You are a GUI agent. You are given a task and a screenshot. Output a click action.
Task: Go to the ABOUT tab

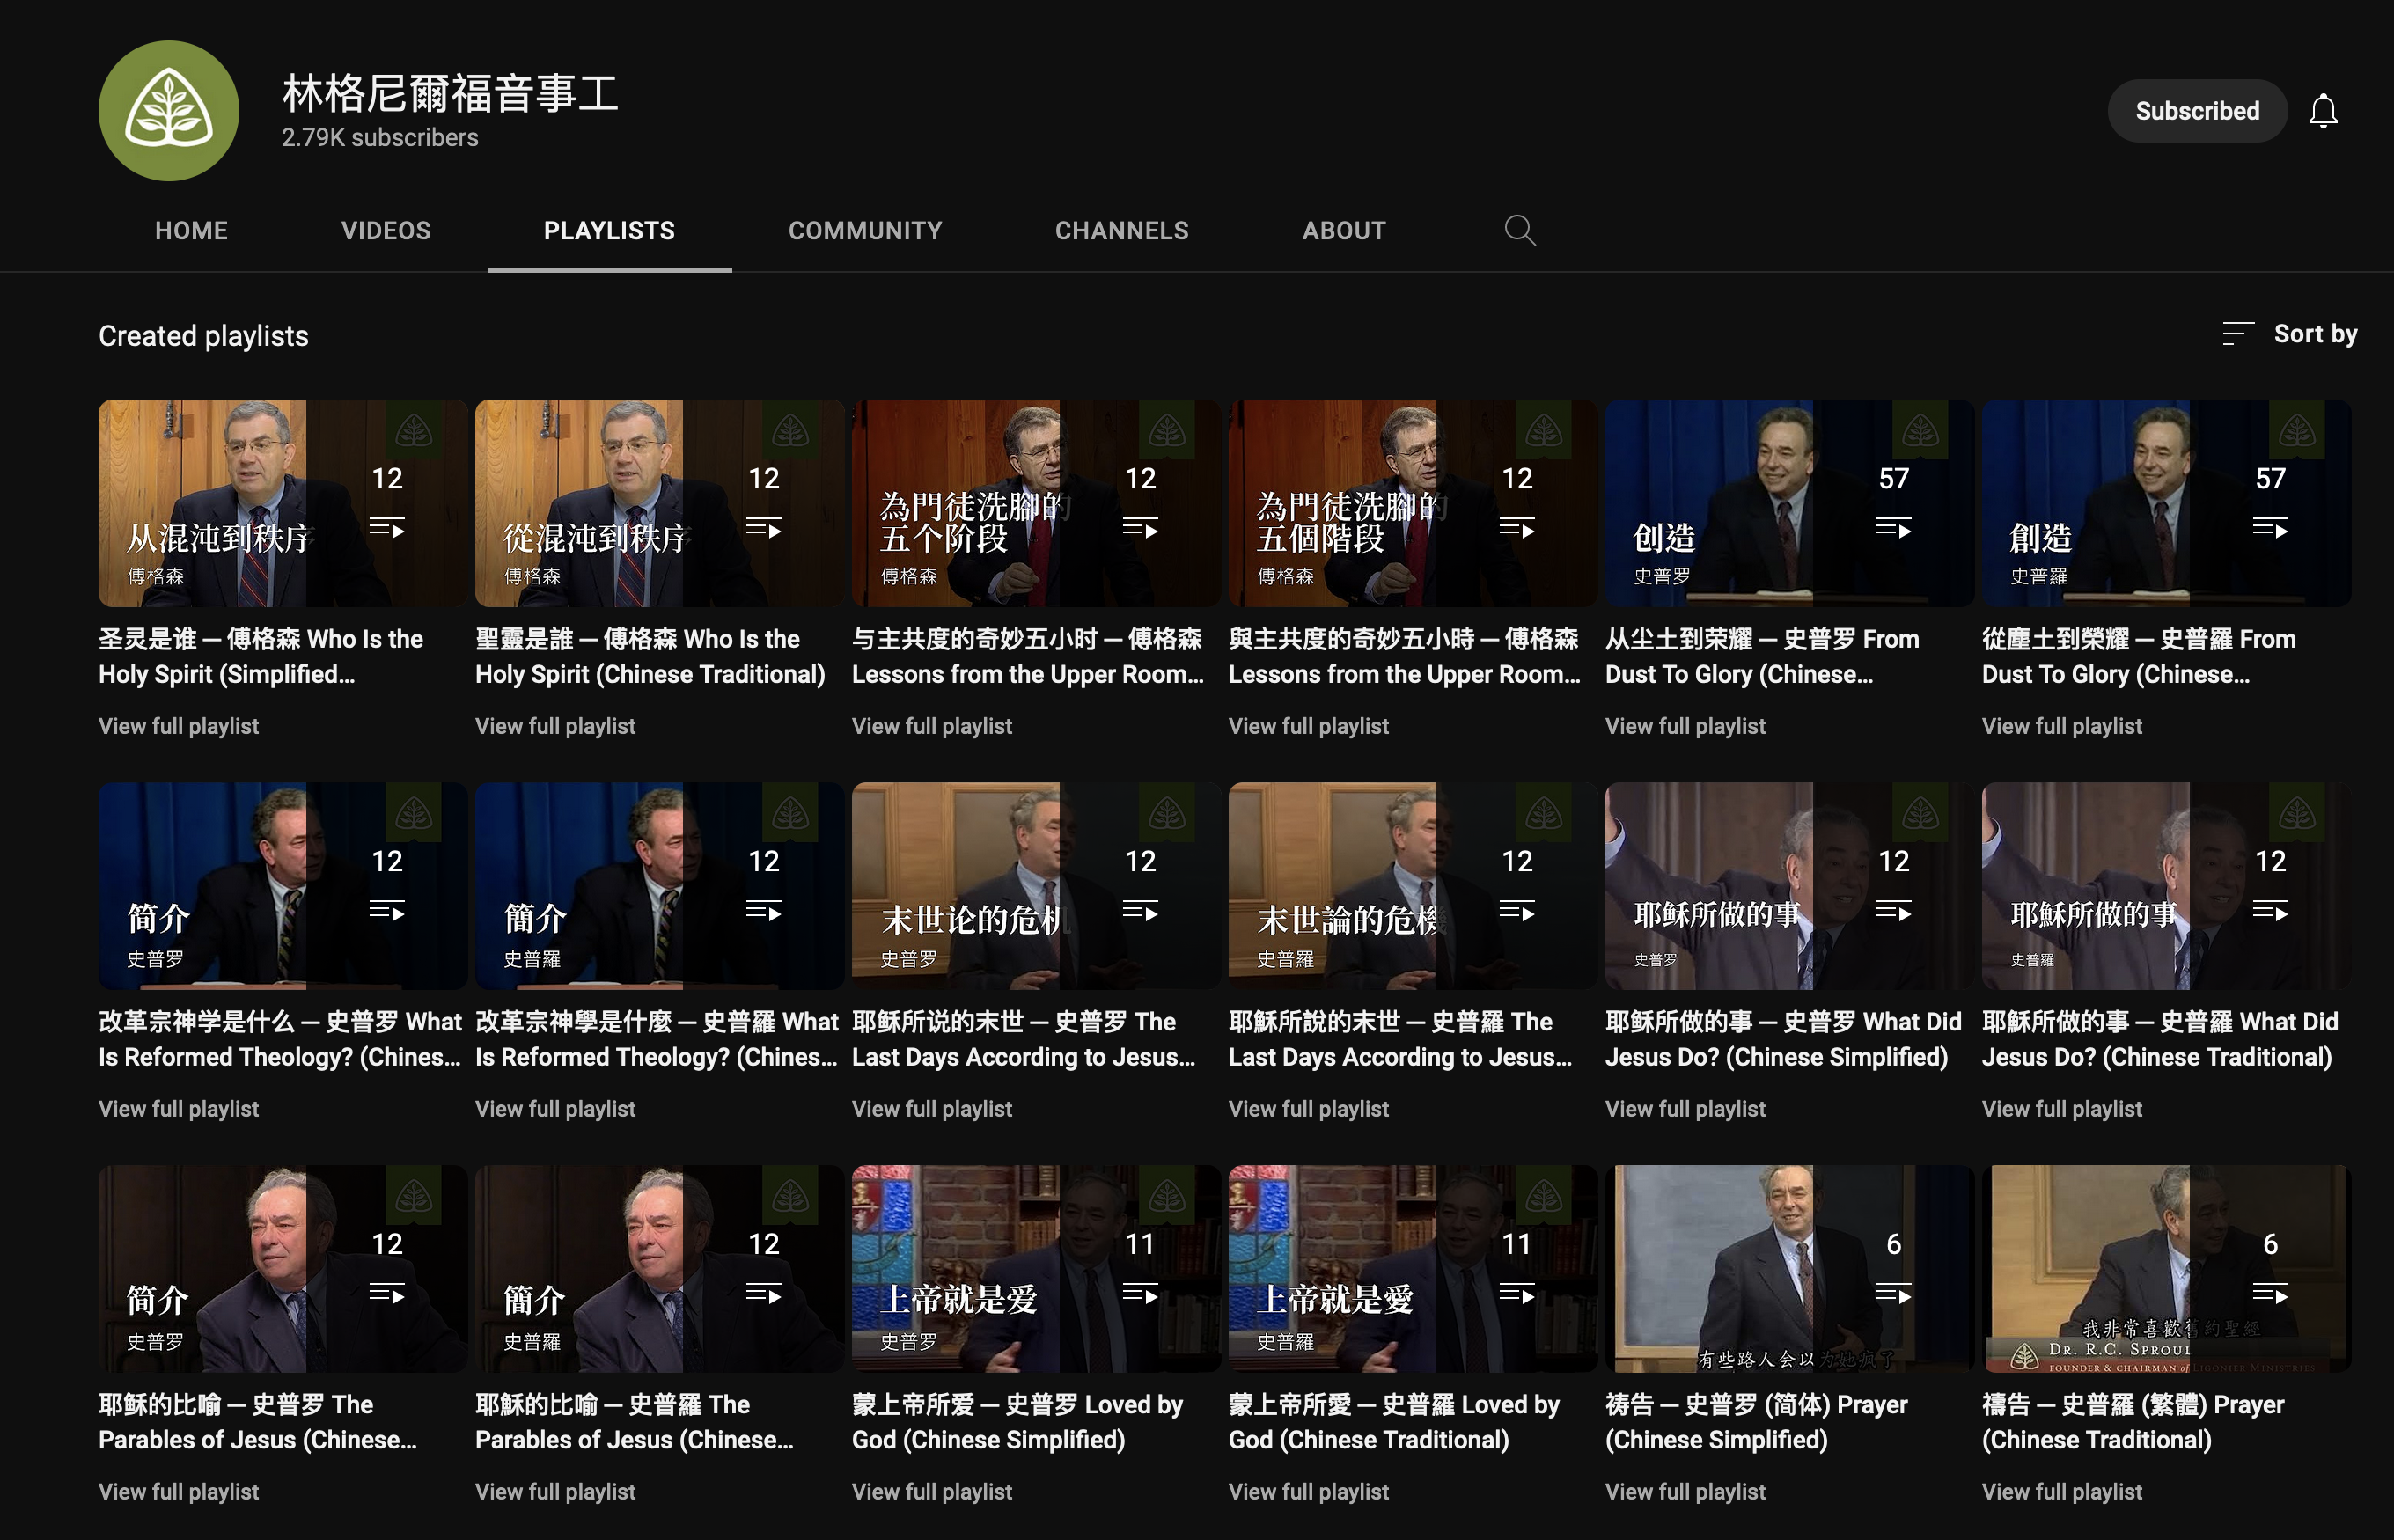click(x=1344, y=231)
